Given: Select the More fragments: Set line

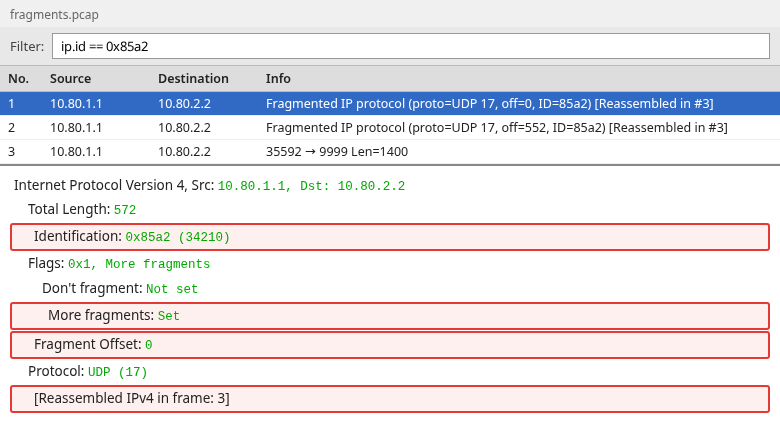Looking at the screenshot, I should [x=390, y=316].
